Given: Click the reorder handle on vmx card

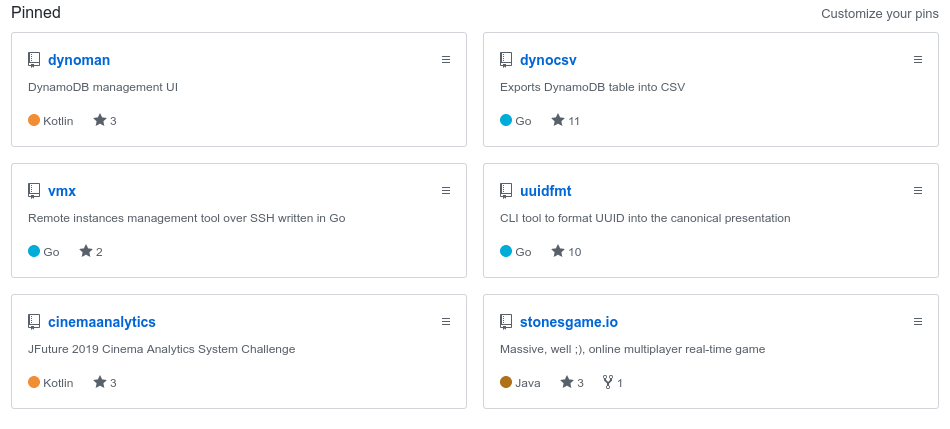Looking at the screenshot, I should [x=446, y=190].
